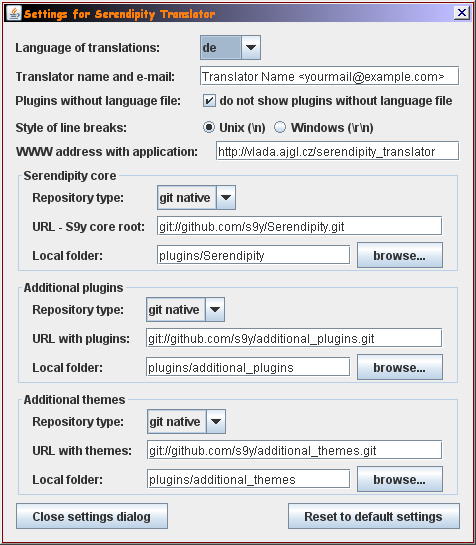Toggle do not show plugins without language file
Image resolution: width=476 pixels, height=545 pixels.
pyautogui.click(x=209, y=101)
